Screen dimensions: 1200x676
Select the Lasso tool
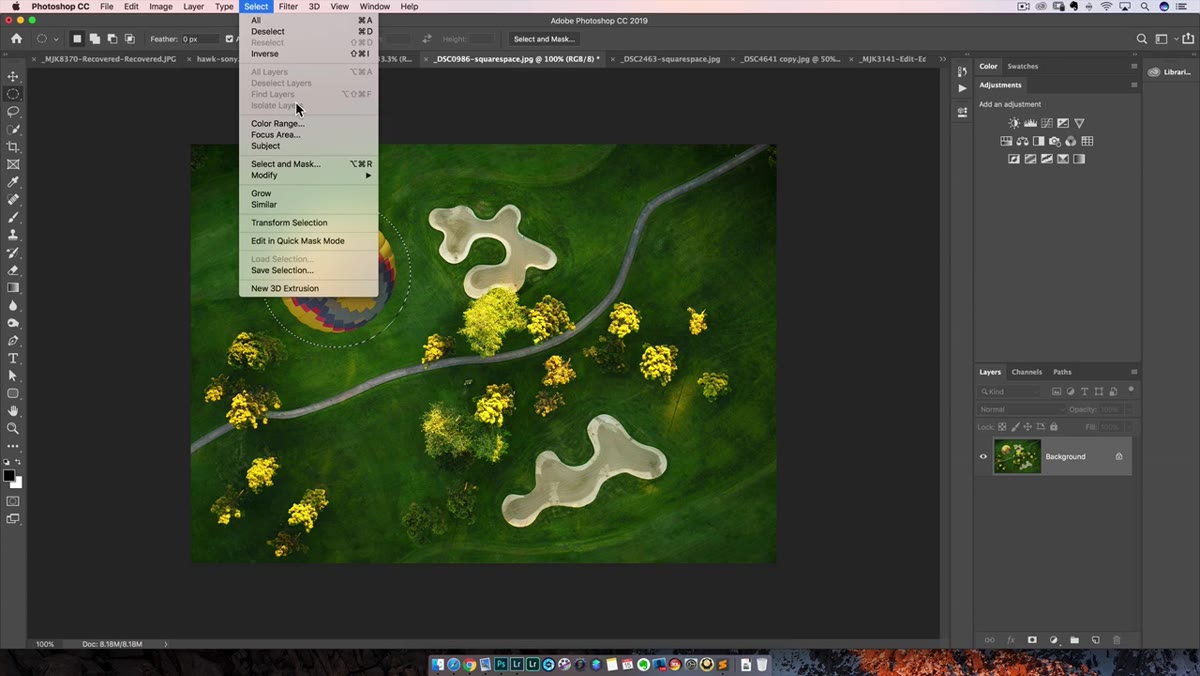coord(13,112)
